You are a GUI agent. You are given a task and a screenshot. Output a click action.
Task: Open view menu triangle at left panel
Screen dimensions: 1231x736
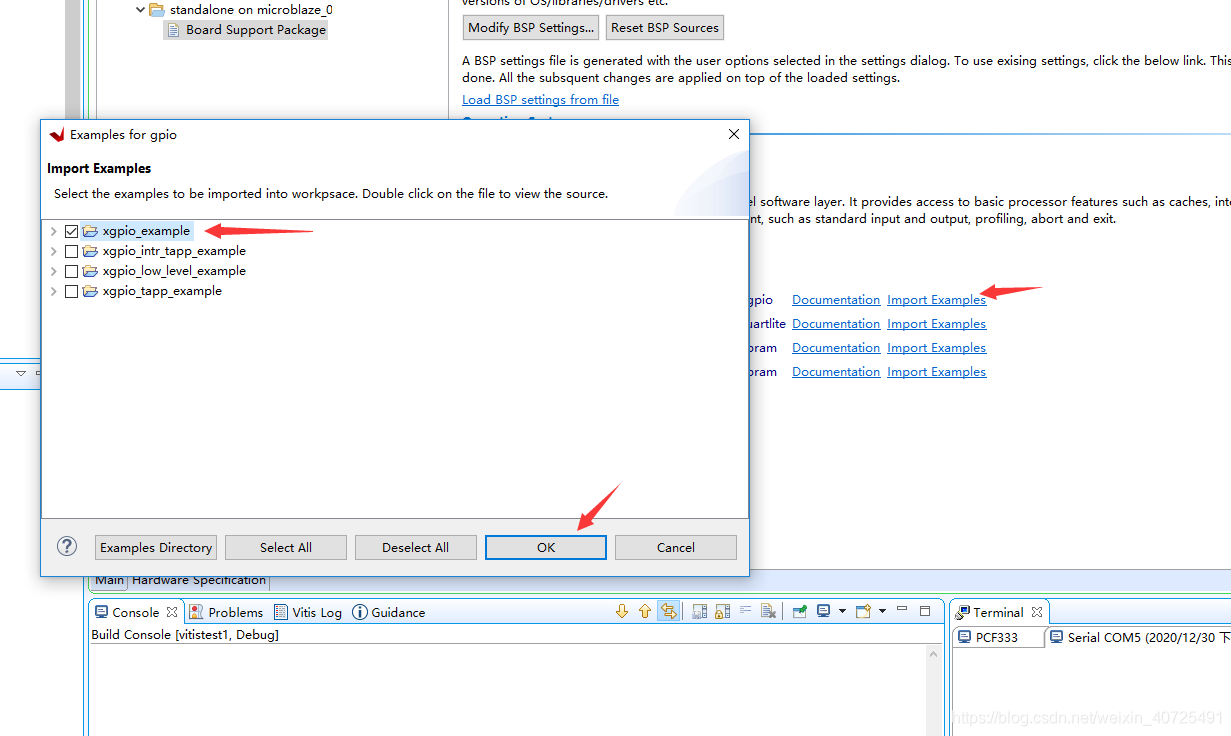[x=20, y=373]
